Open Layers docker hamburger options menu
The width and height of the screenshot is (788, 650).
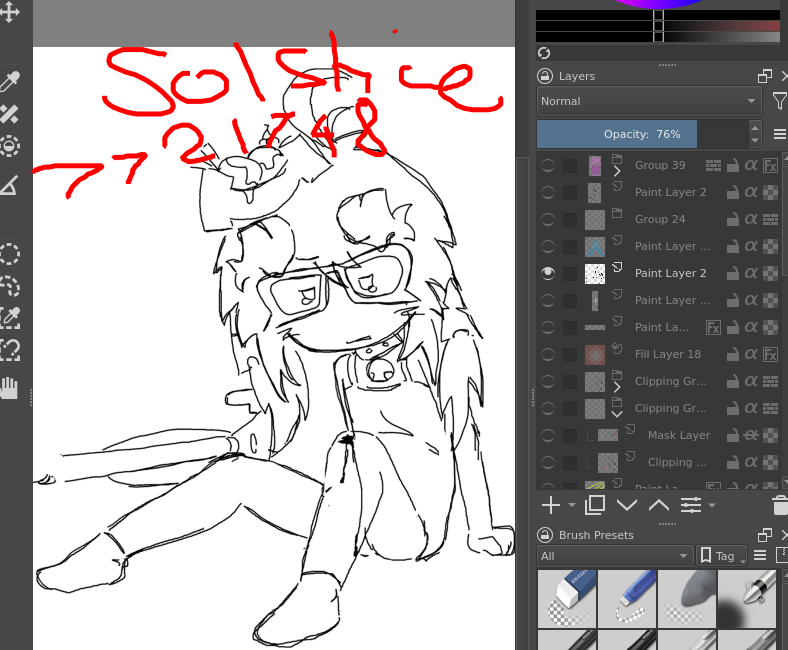point(779,134)
